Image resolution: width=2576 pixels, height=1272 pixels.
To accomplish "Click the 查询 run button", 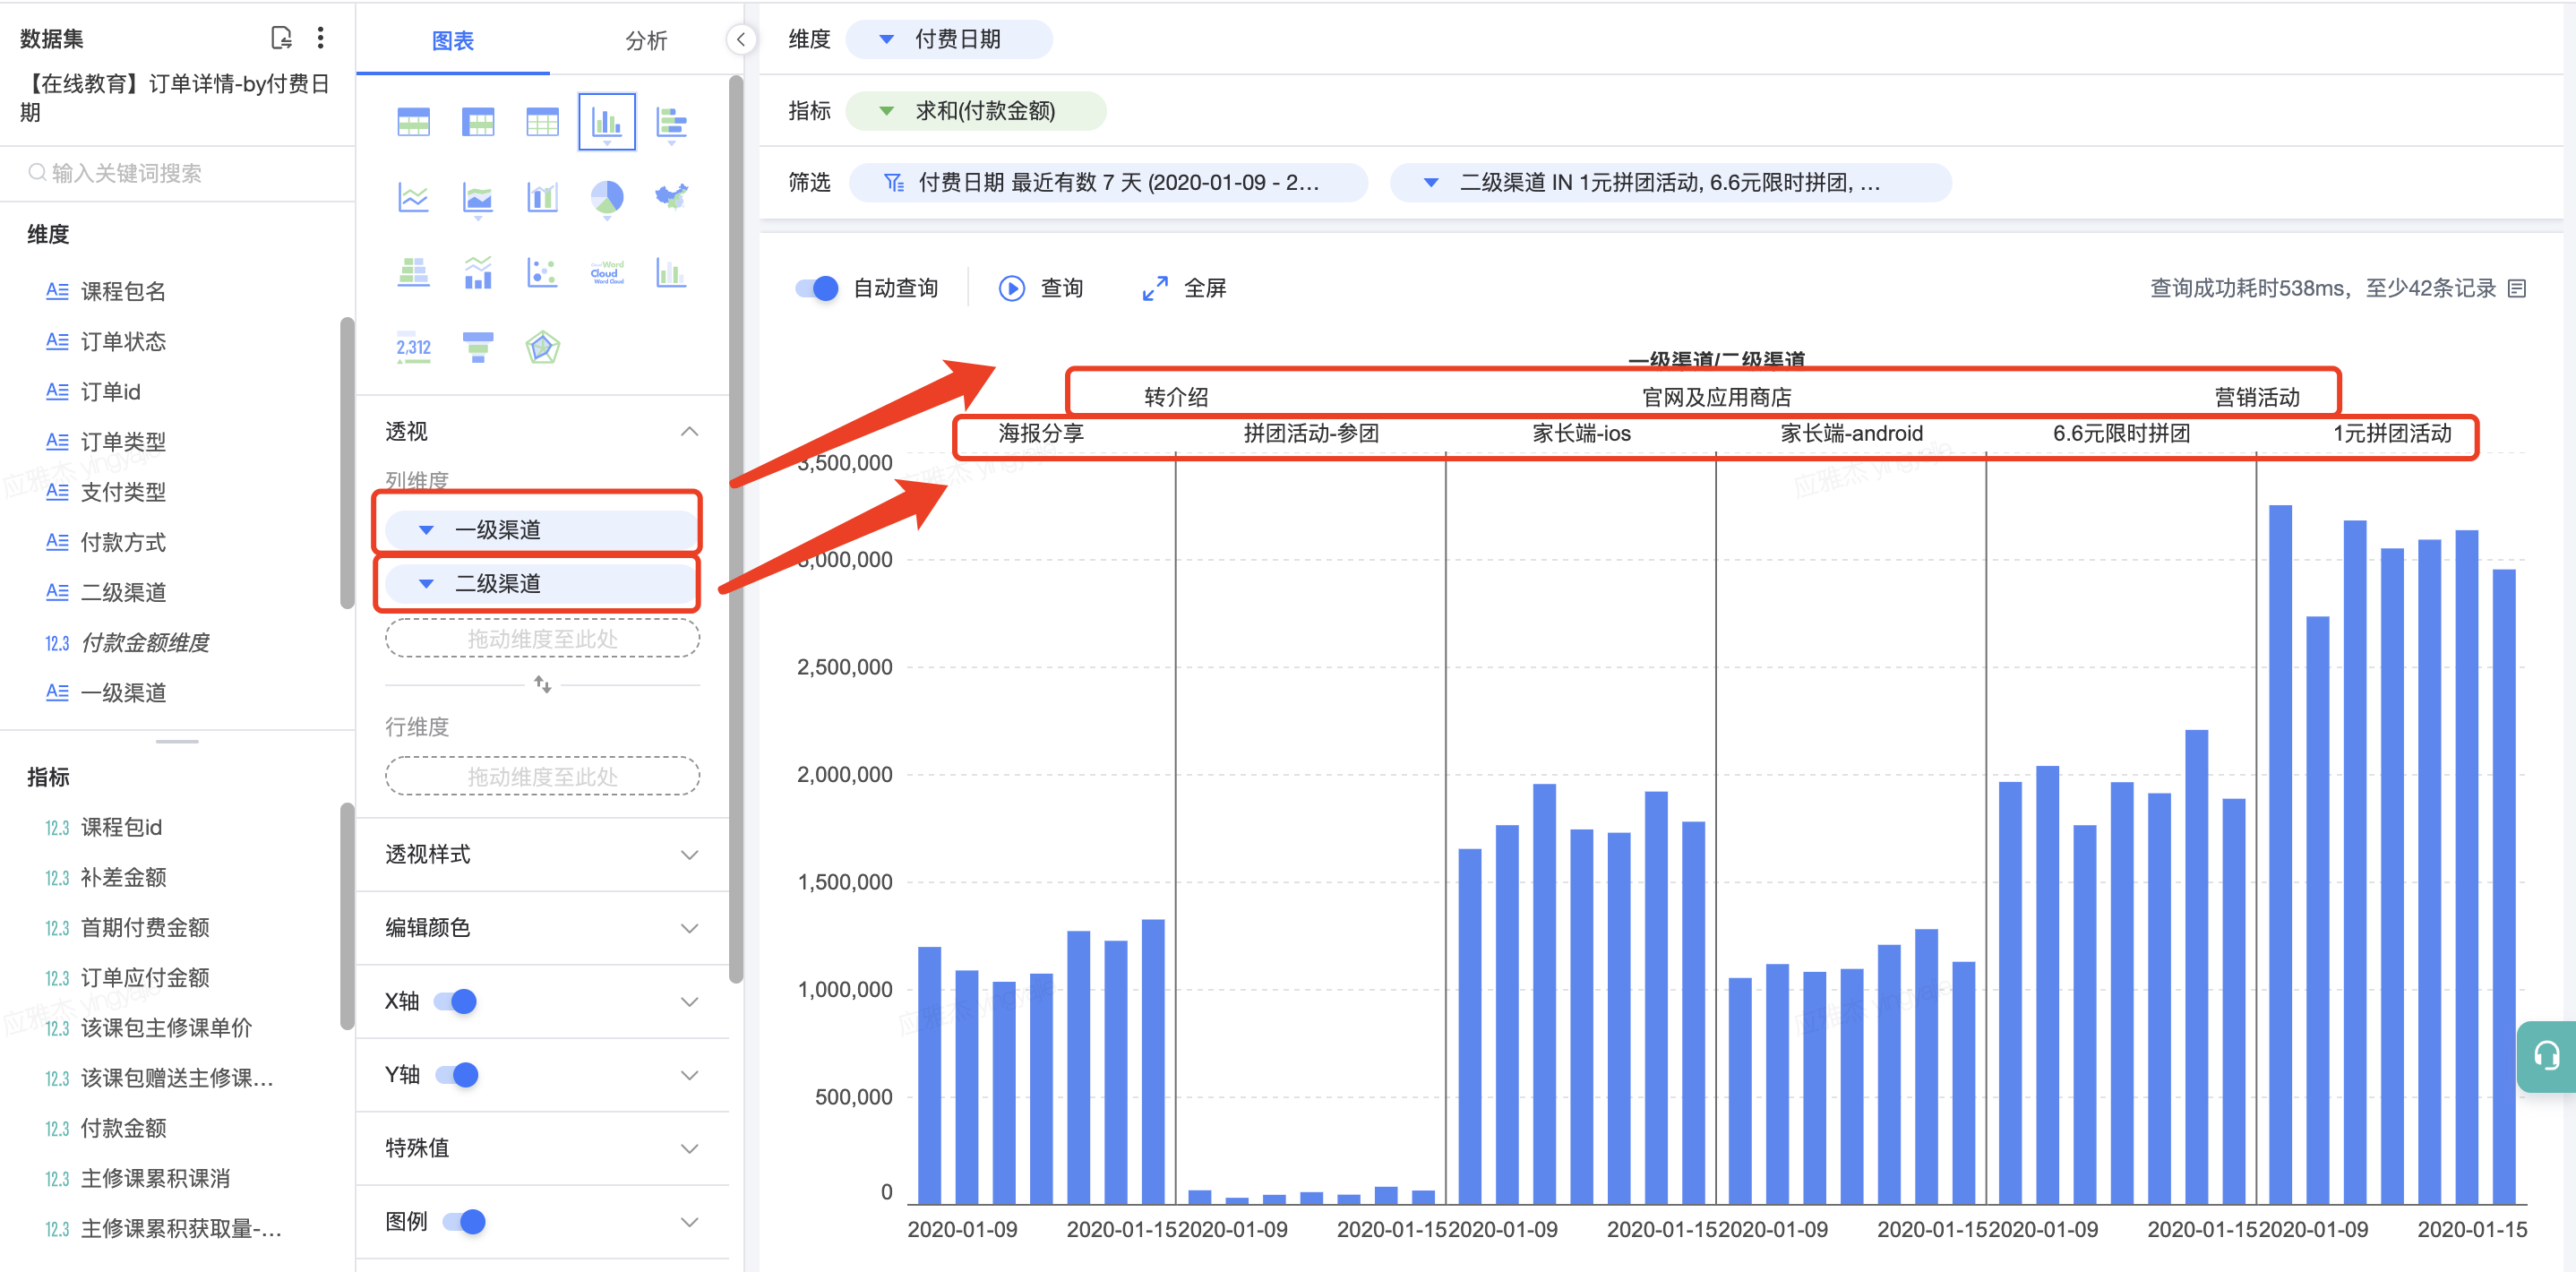I will click(1041, 289).
